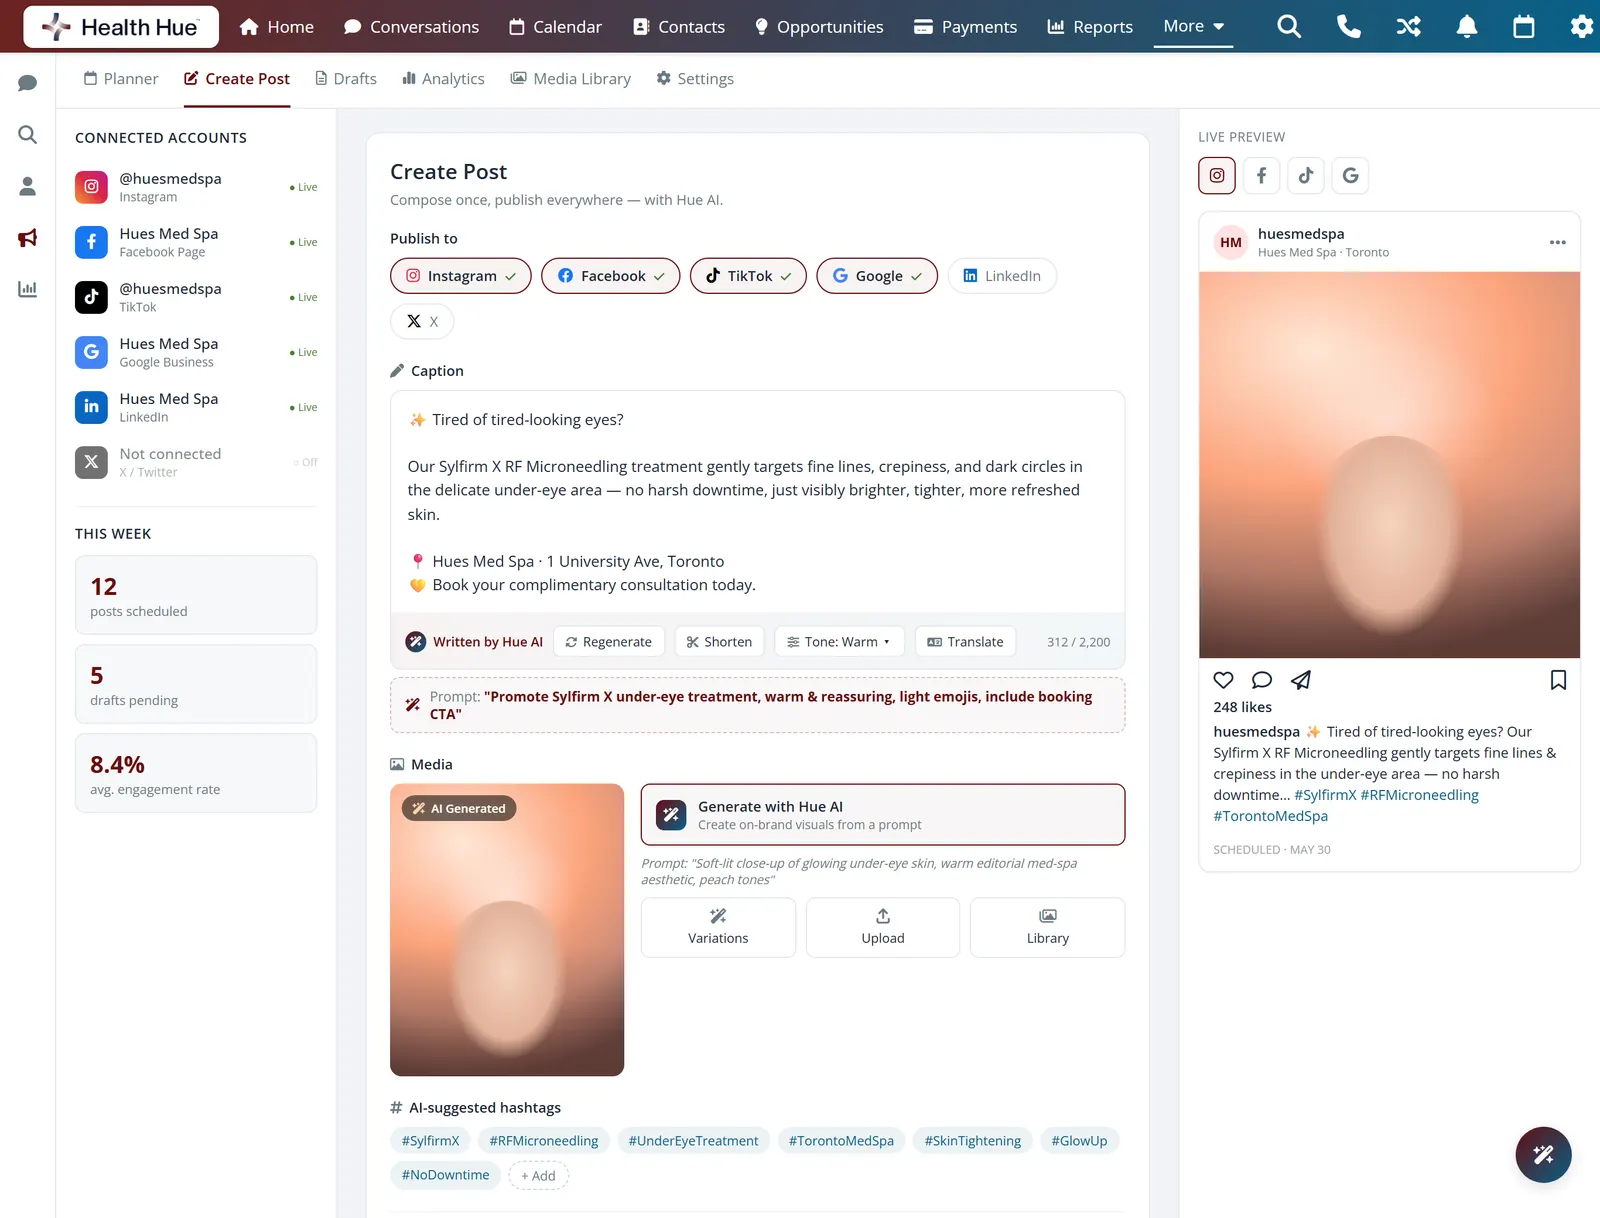Open the Media Library tab

(571, 79)
